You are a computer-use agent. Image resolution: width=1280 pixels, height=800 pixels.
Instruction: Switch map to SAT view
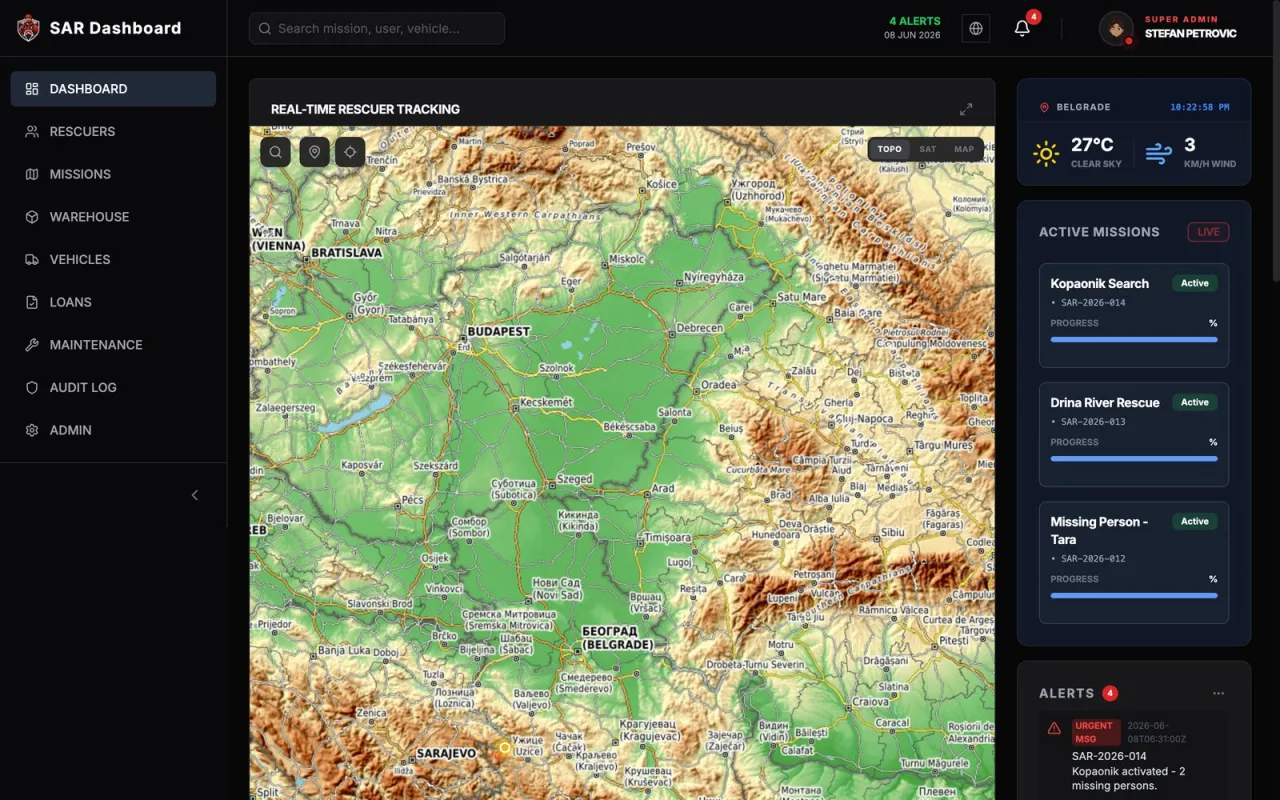click(x=928, y=149)
